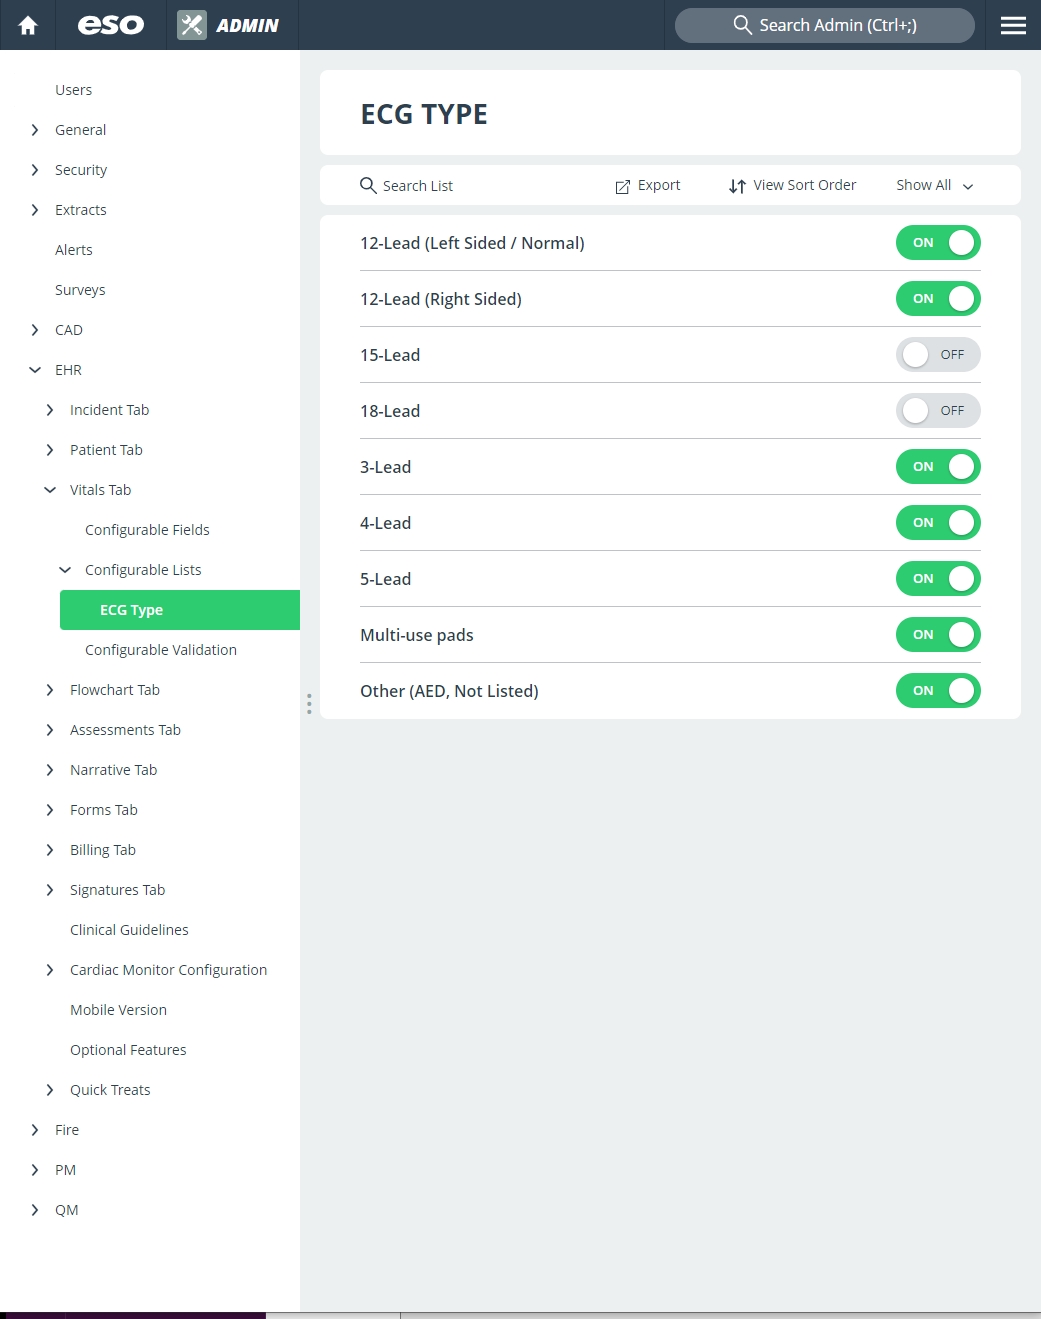Enable the 18-Lead switch
The width and height of the screenshot is (1041, 1319).
[x=937, y=410]
